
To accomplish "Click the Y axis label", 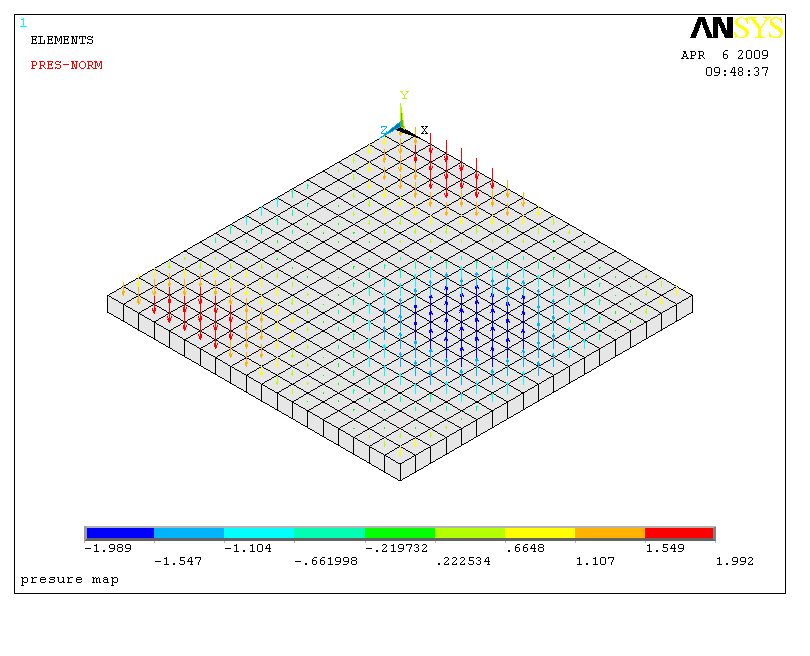I will click(404, 95).
